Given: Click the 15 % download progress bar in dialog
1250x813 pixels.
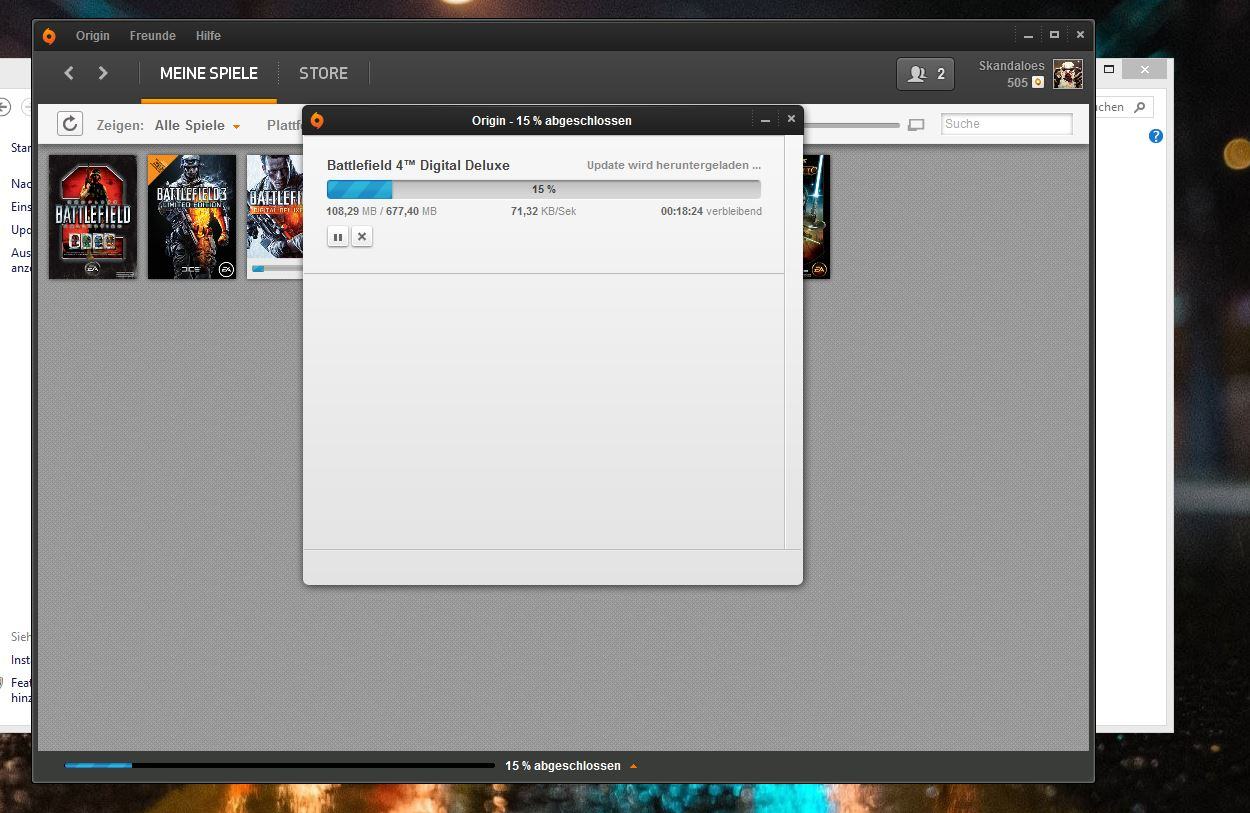Looking at the screenshot, I should point(544,189).
